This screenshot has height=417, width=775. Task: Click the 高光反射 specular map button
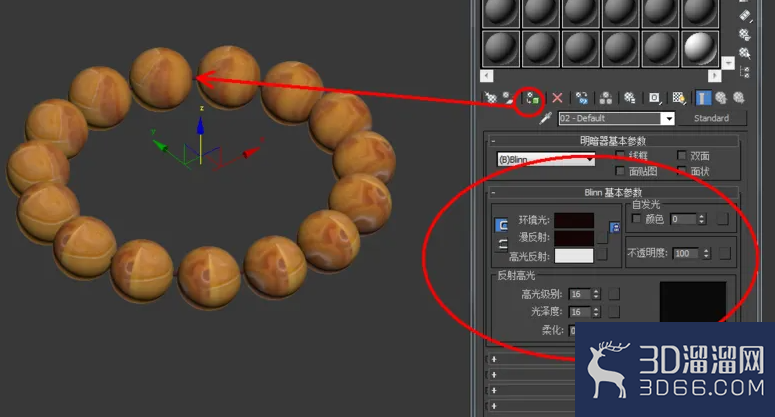[602, 254]
